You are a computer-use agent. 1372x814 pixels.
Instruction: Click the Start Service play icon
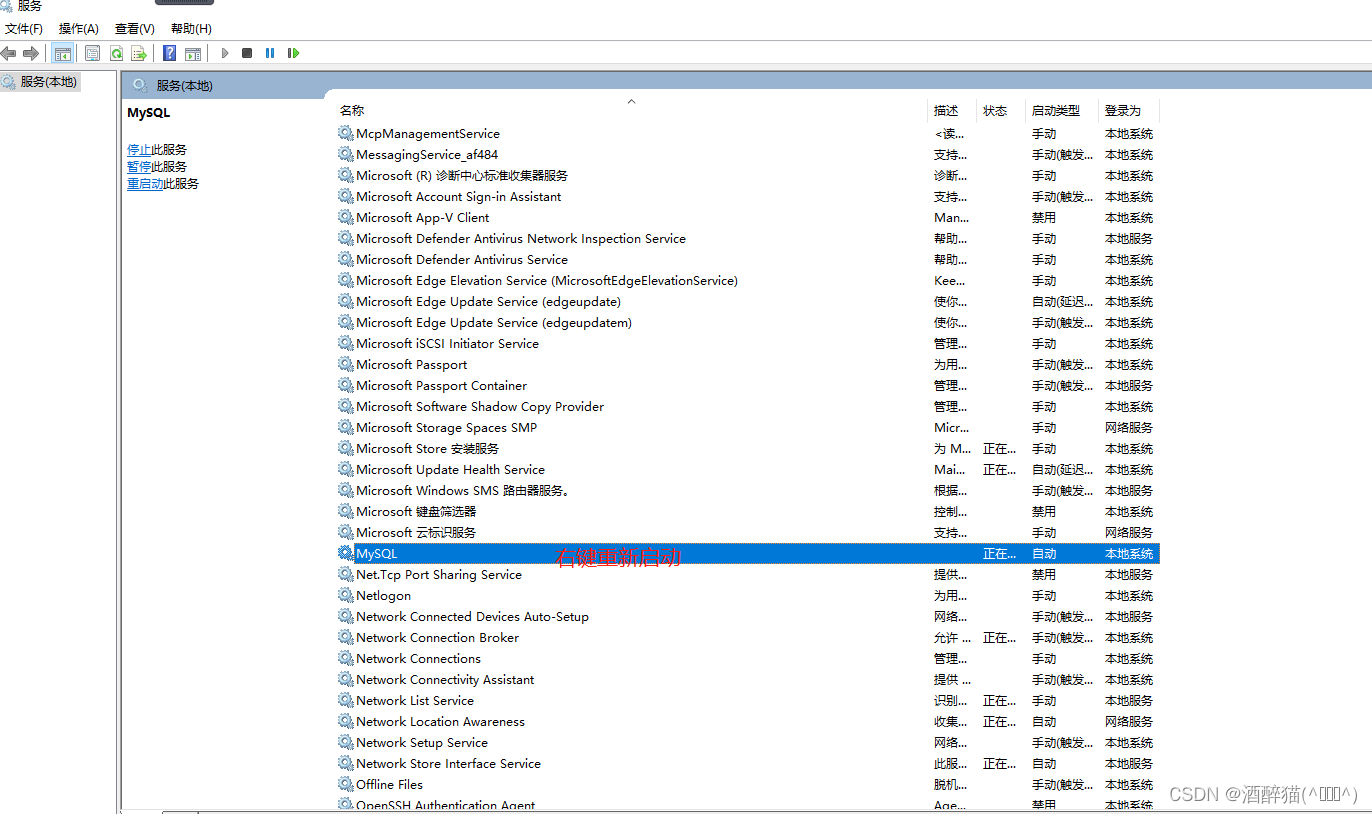225,53
